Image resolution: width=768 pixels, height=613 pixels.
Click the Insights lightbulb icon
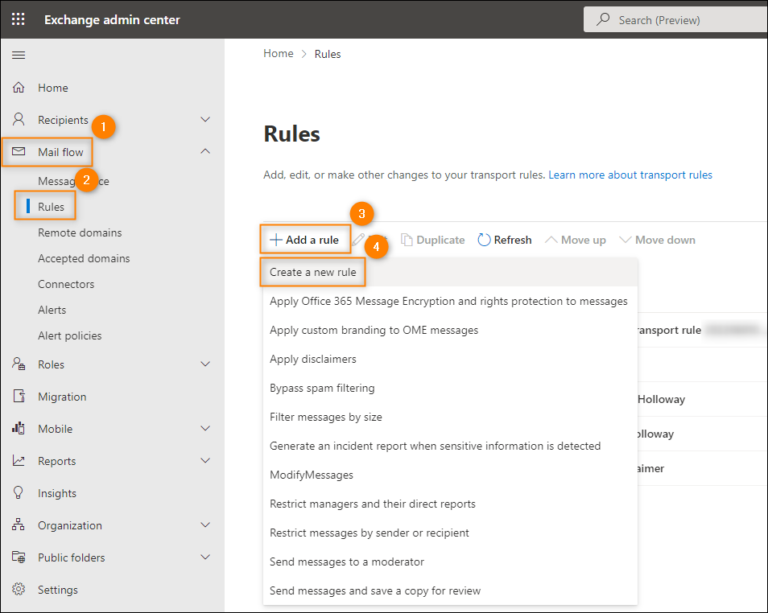pos(18,493)
